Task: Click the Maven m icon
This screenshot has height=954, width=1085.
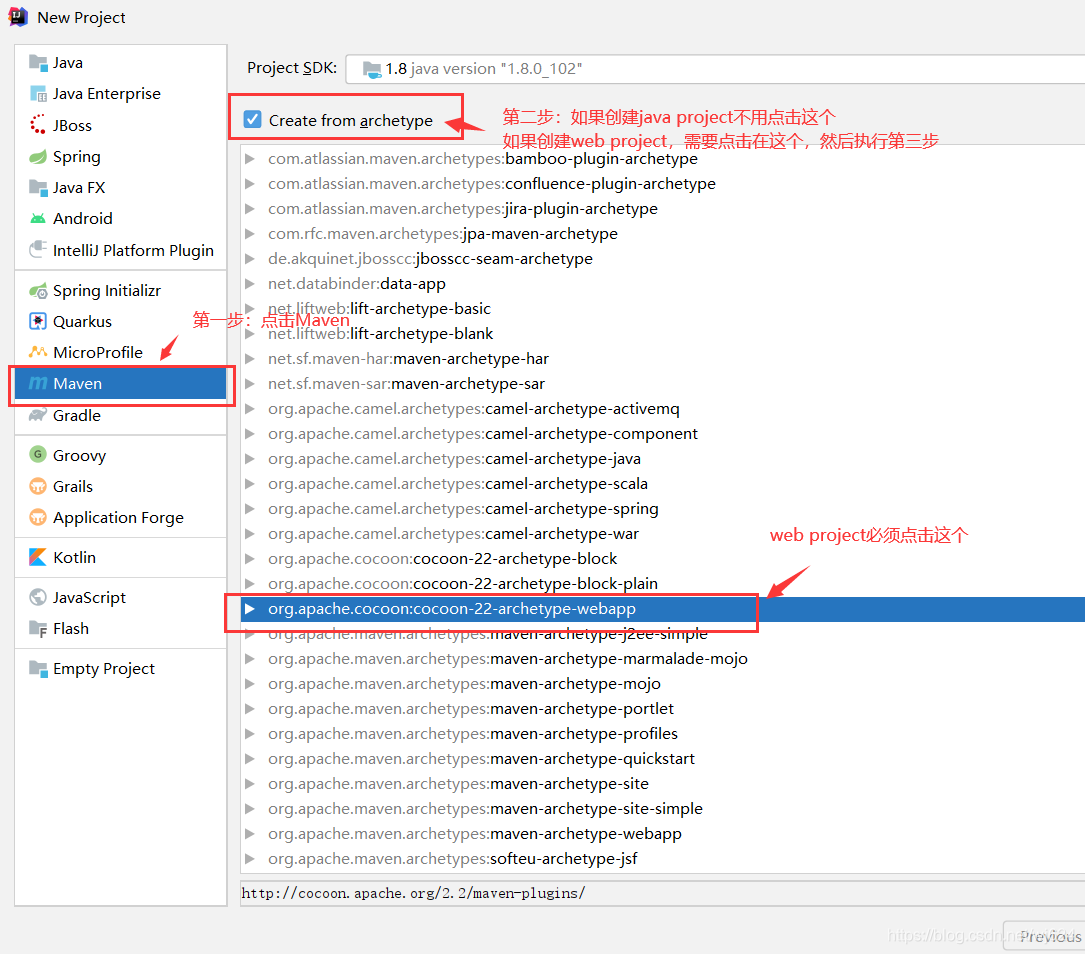Action: pos(38,383)
